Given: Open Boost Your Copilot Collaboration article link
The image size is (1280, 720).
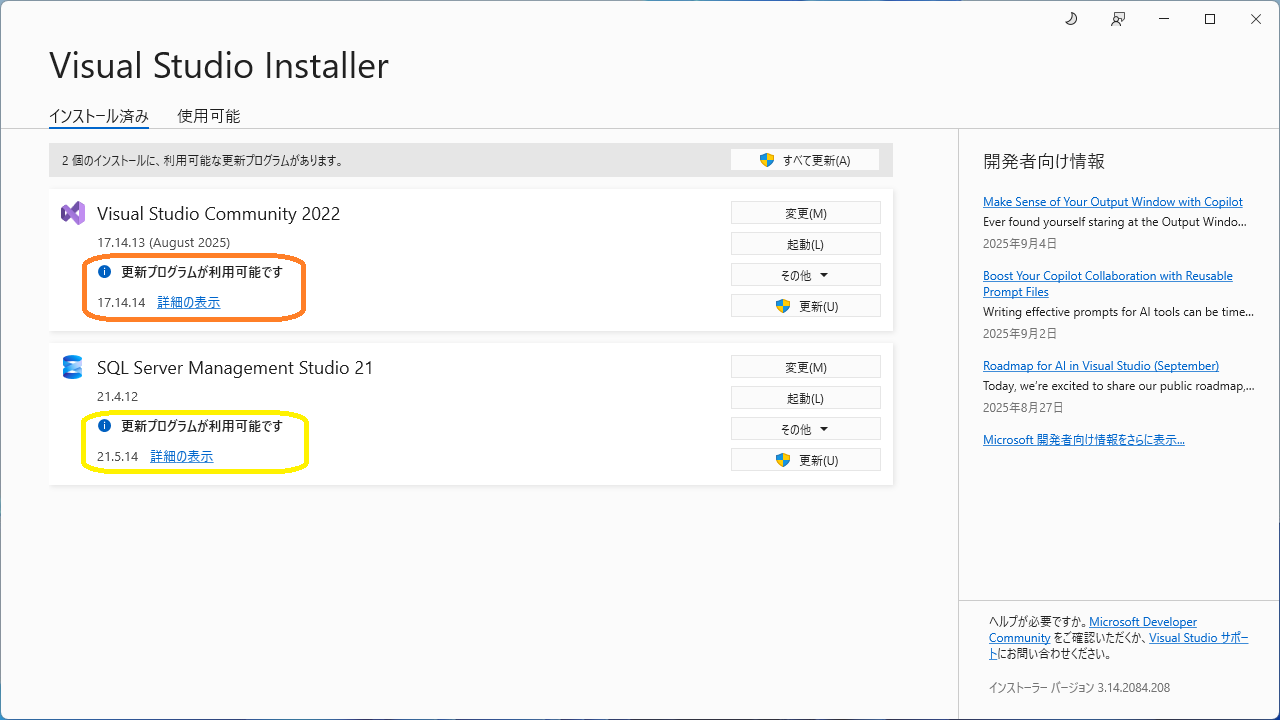Looking at the screenshot, I should pyautogui.click(x=1108, y=284).
